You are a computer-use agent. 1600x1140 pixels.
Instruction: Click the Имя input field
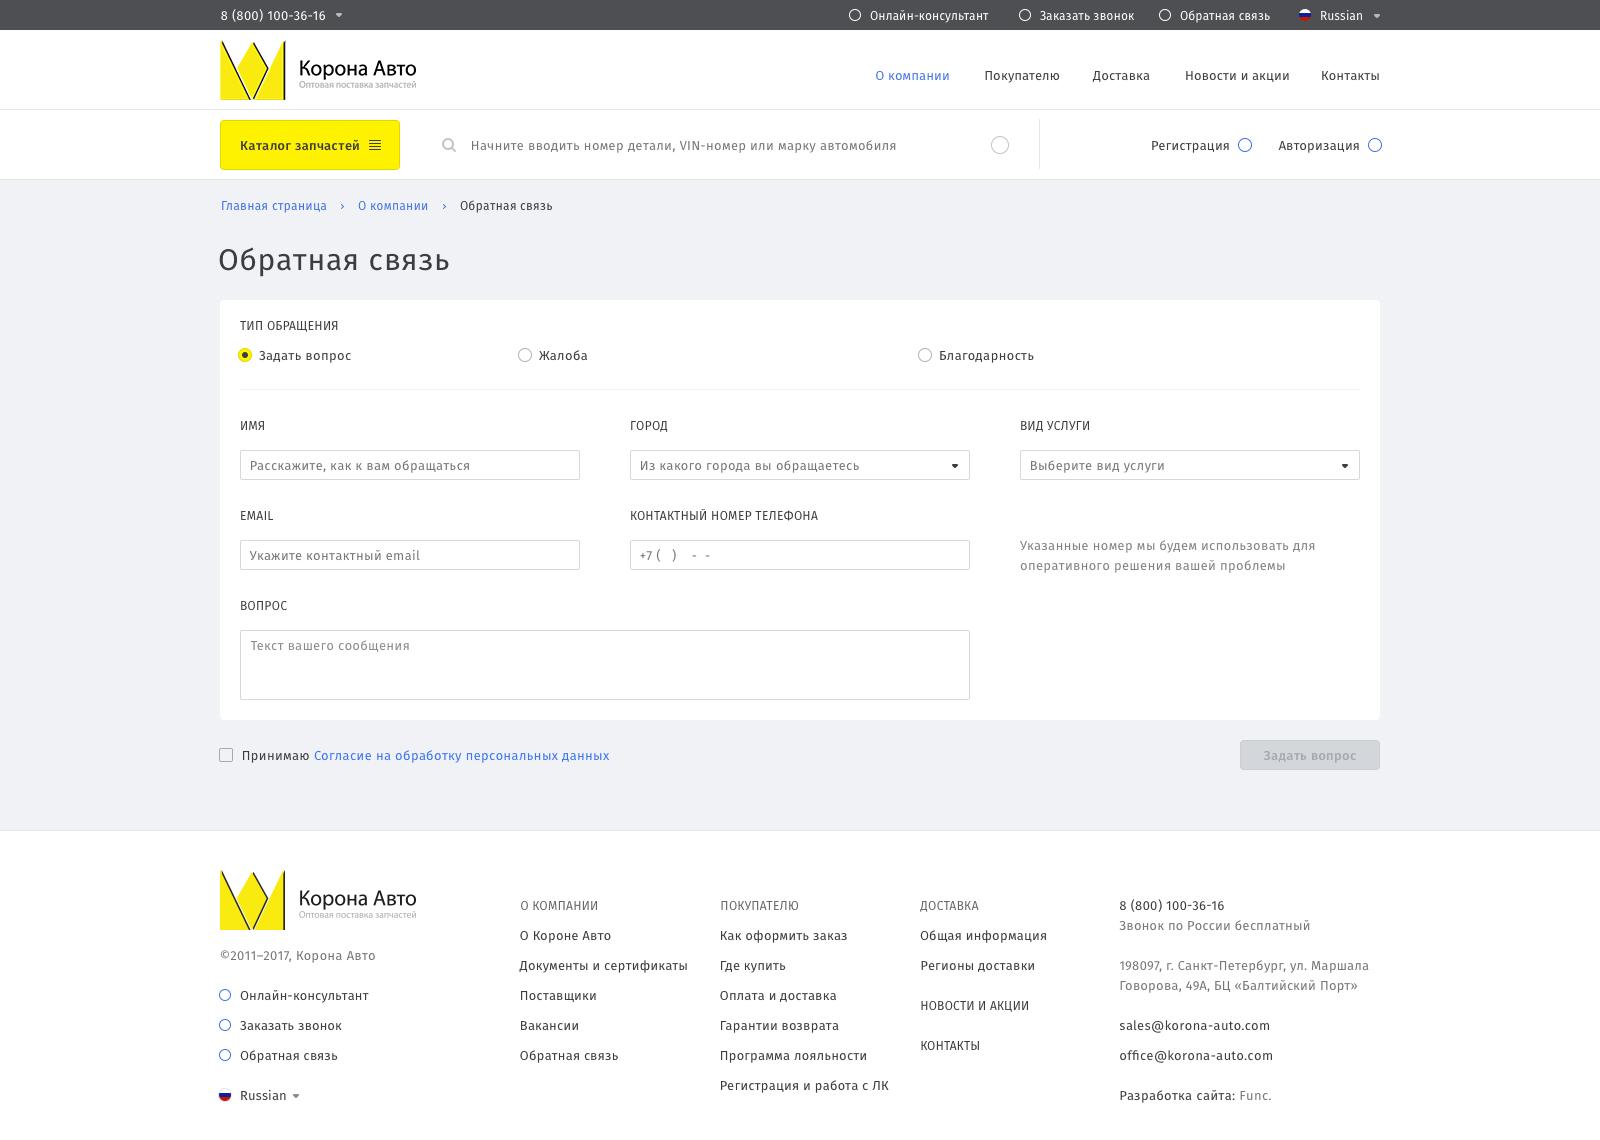pos(410,465)
